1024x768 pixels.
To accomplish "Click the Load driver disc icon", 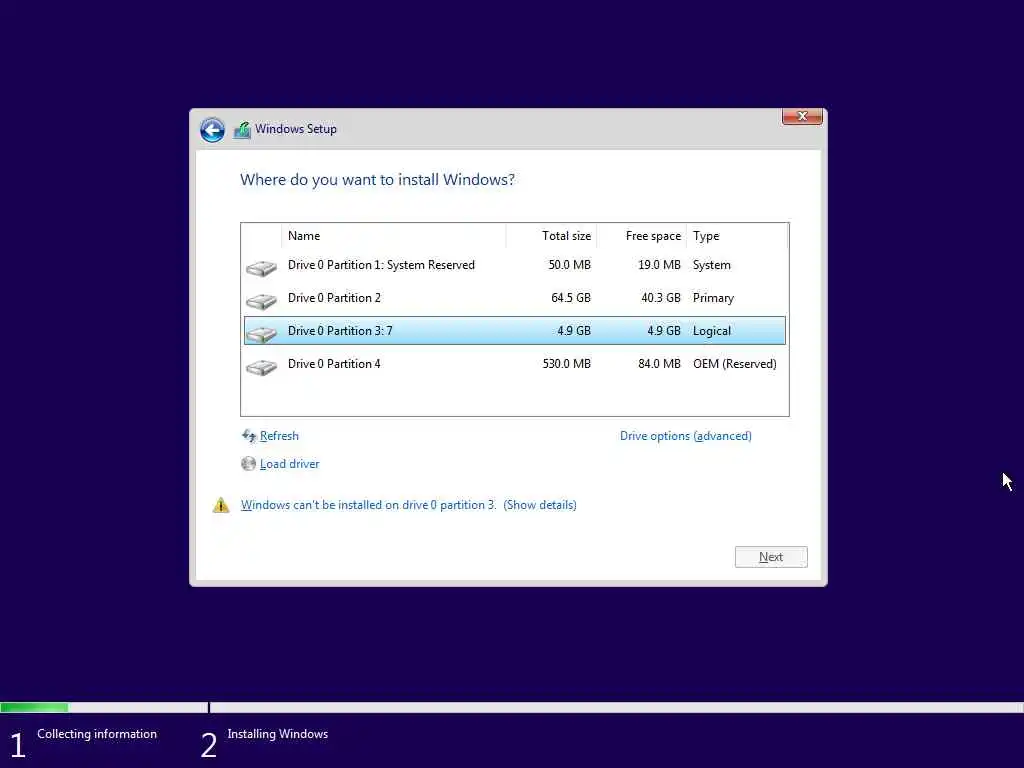I will coord(248,464).
